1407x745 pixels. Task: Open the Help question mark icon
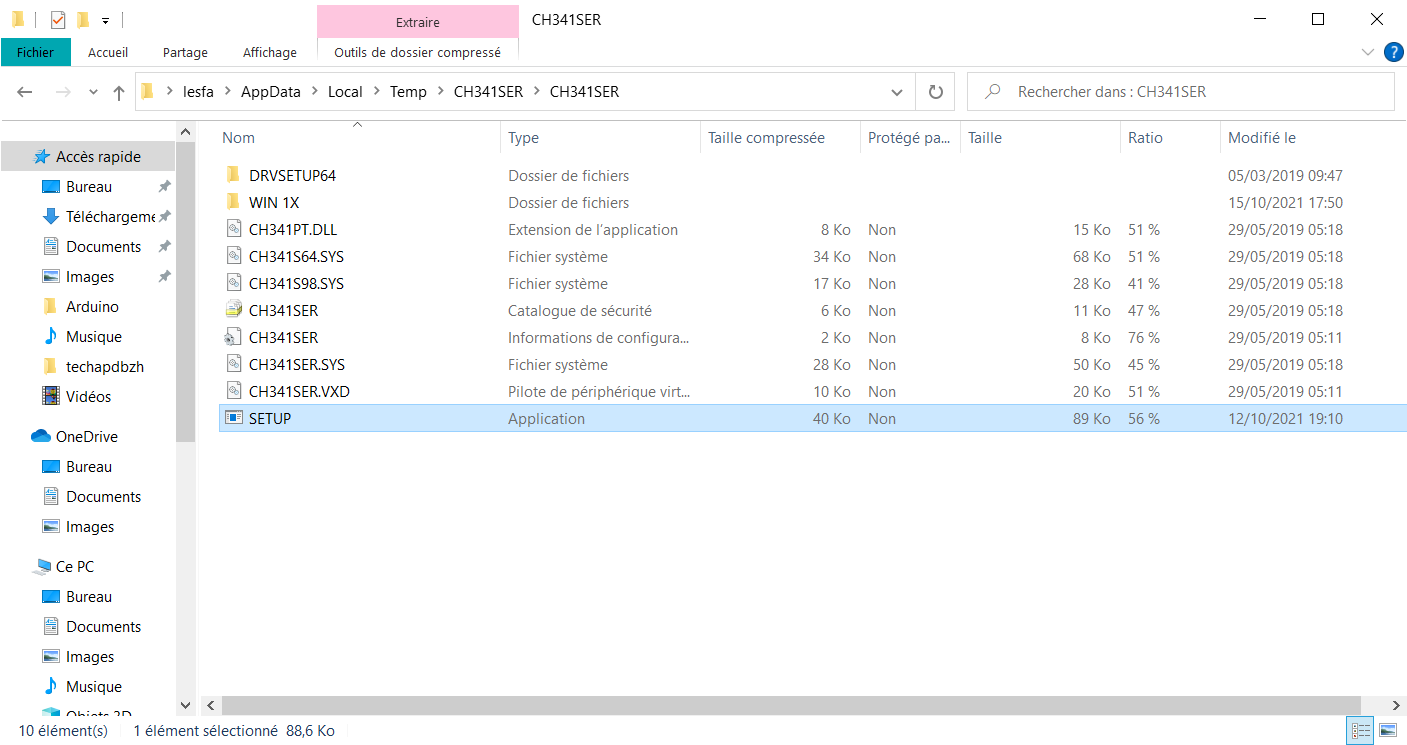pyautogui.click(x=1393, y=52)
